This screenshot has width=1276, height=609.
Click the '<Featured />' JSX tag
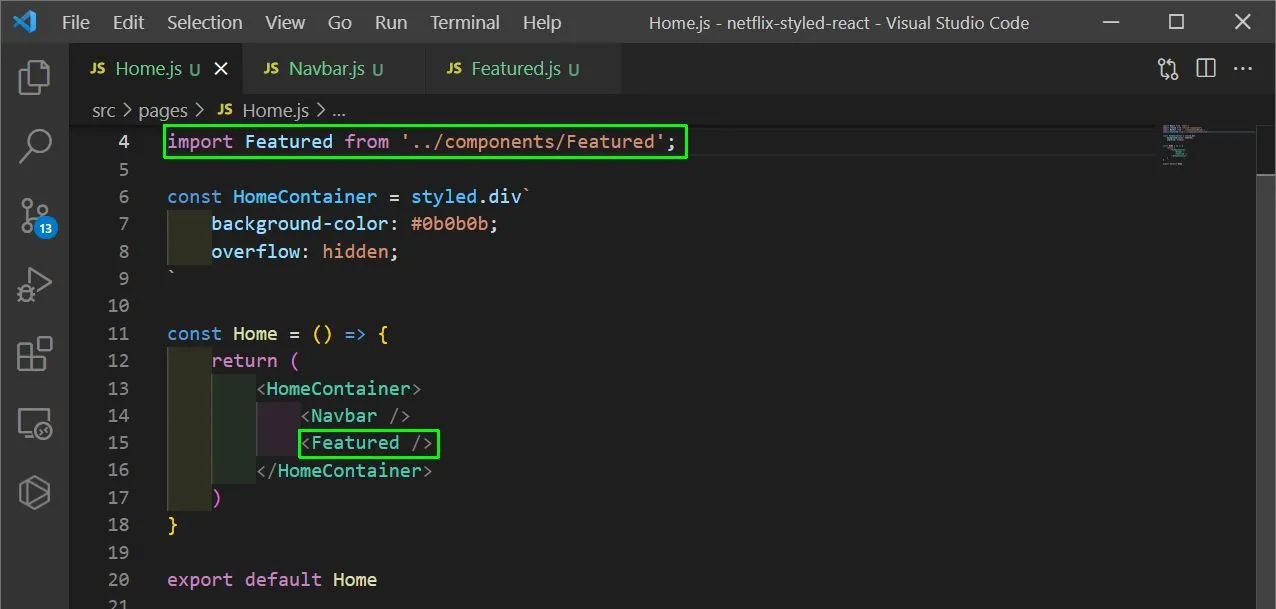coord(367,443)
